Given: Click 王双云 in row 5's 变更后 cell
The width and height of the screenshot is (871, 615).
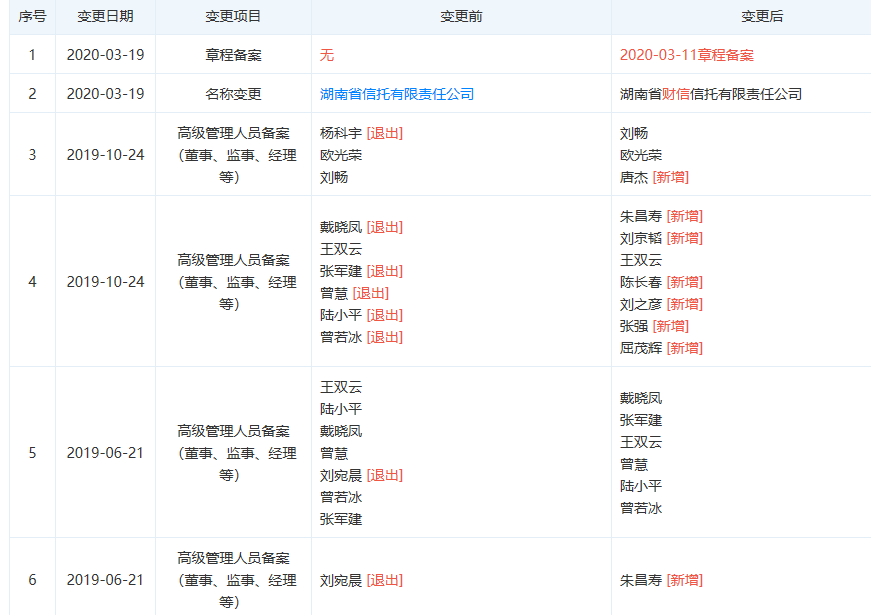Looking at the screenshot, I should click(x=640, y=442).
